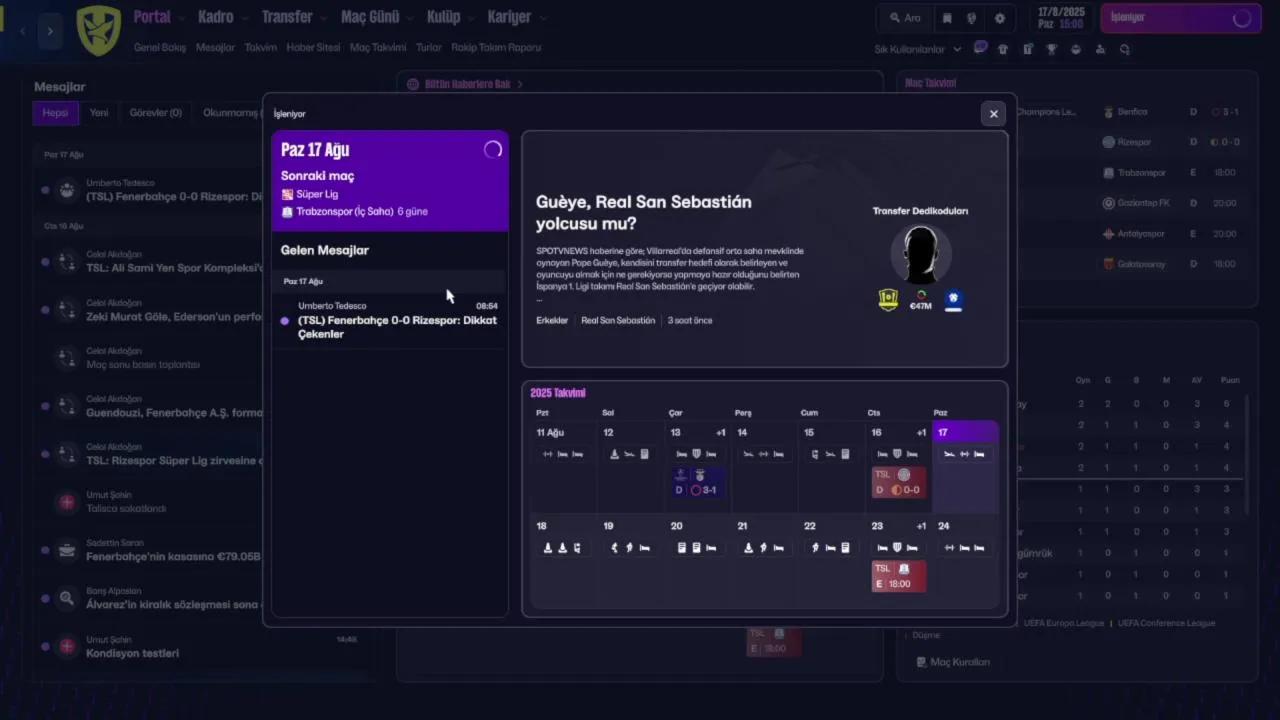This screenshot has height=720, width=1280.
Task: Open the Mesajlar sub-tab
Action: pos(215,47)
